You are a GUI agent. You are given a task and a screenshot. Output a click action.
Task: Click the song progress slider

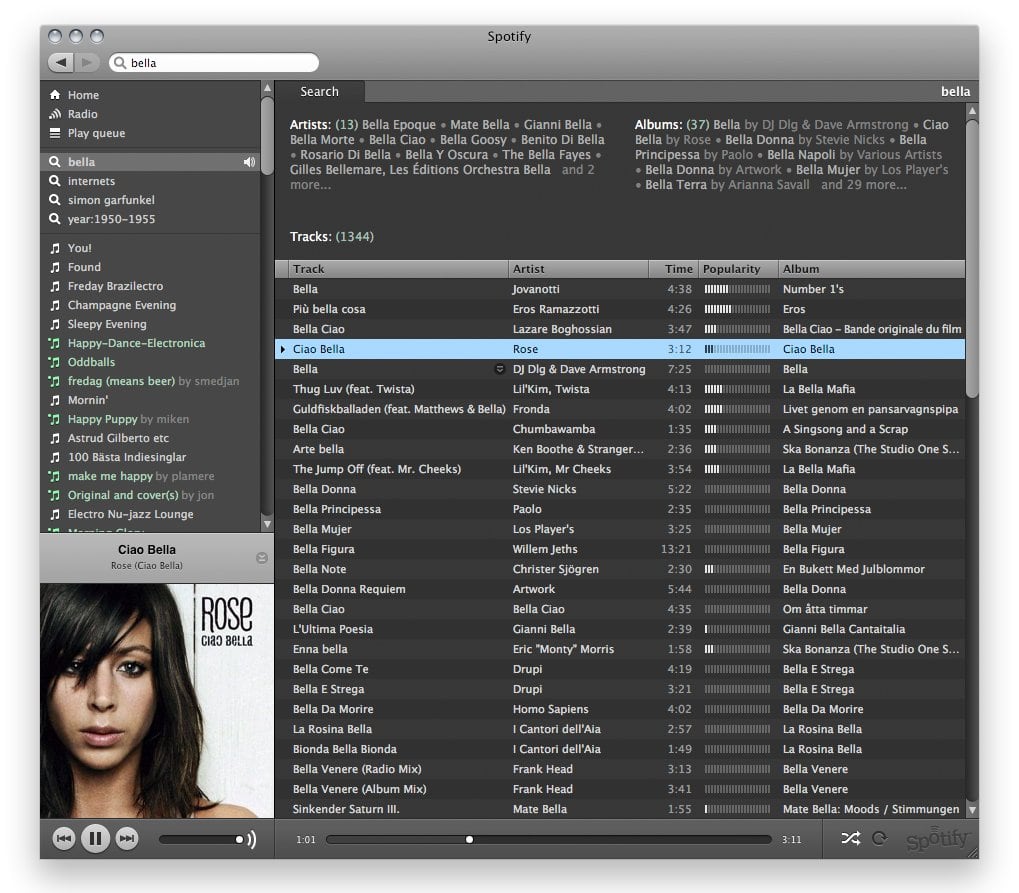tap(548, 840)
